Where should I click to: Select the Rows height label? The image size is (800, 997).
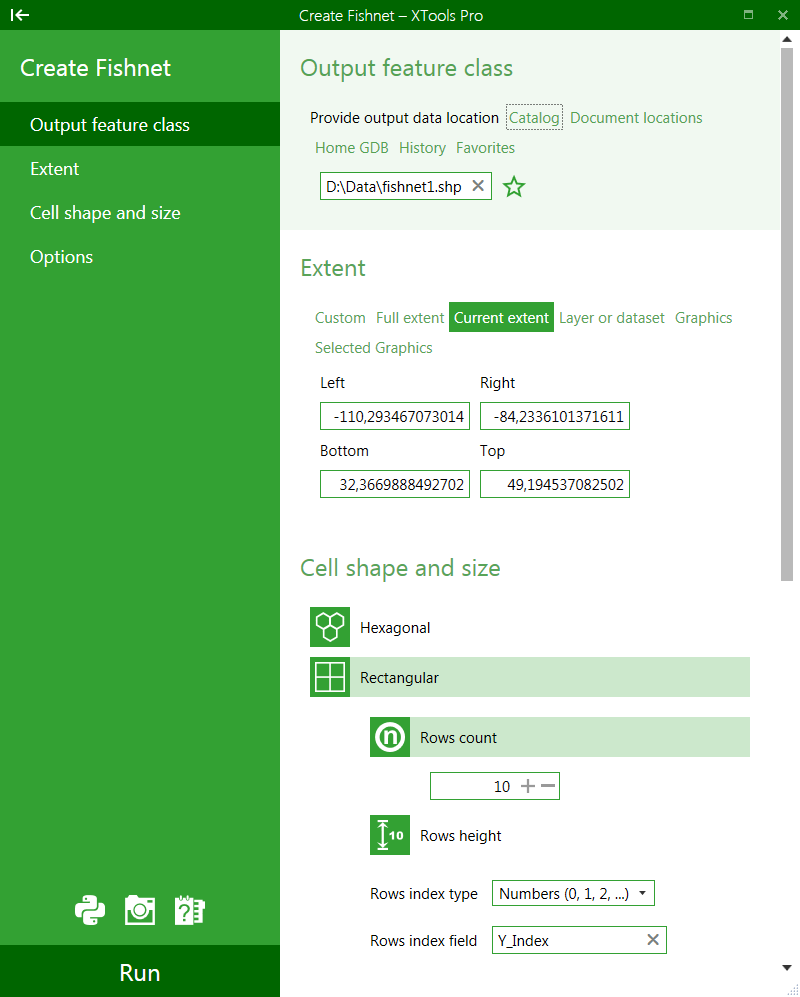coord(460,835)
